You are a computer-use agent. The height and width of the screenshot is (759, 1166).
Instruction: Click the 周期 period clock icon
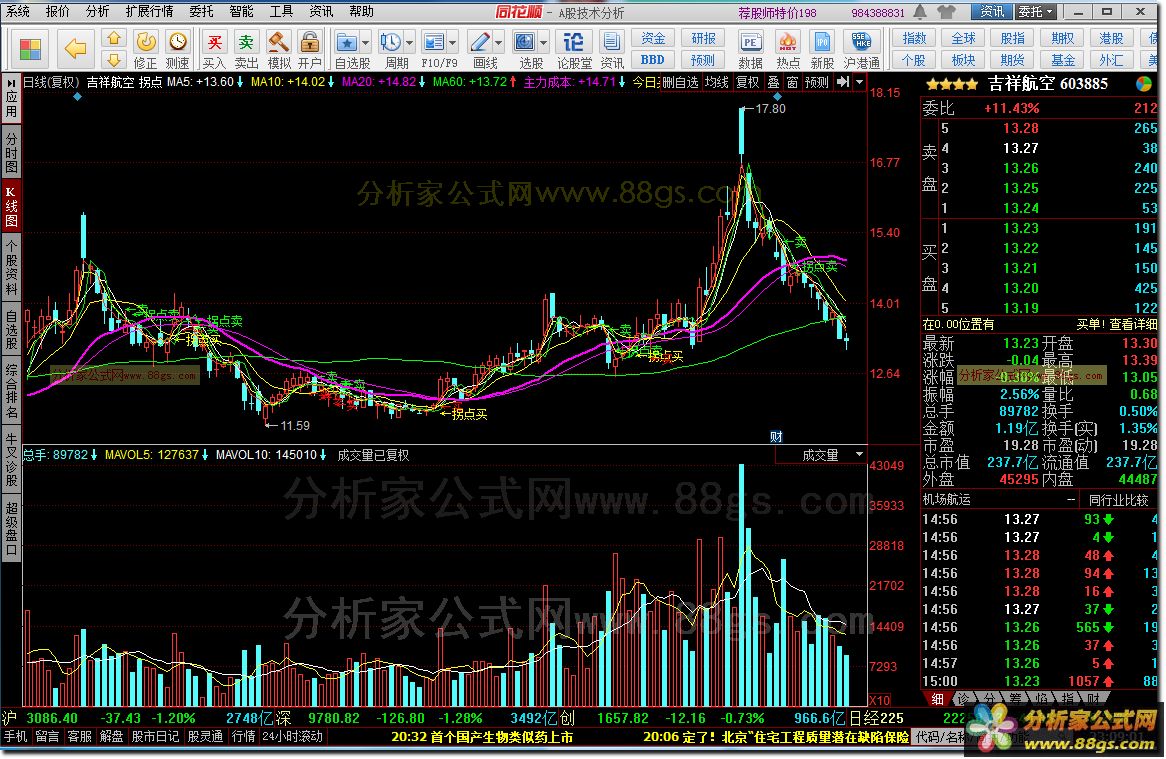point(390,42)
